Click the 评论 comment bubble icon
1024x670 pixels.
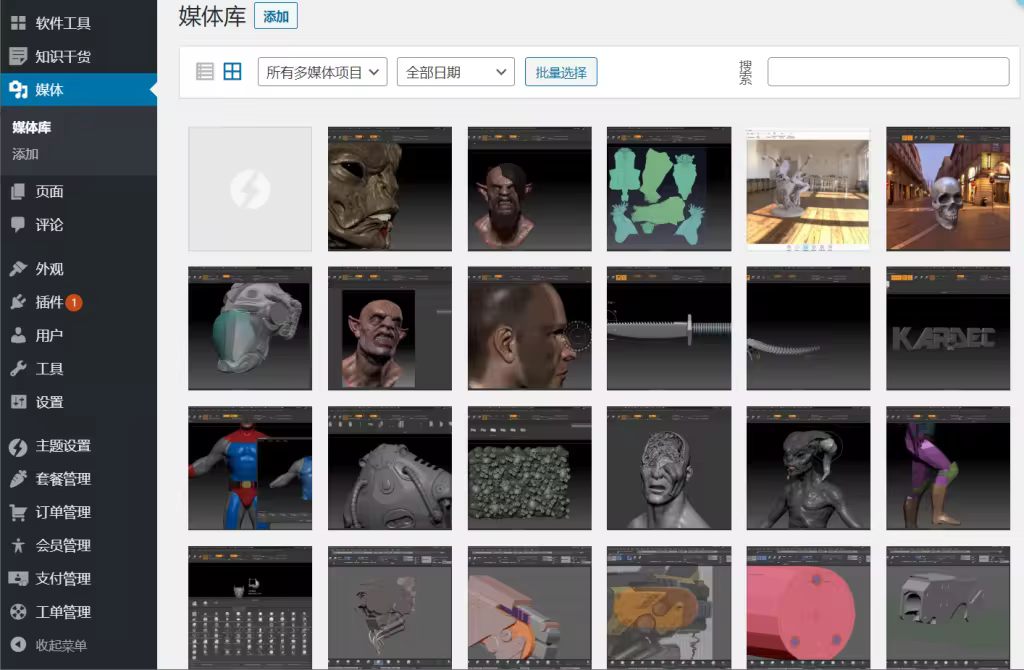(x=18, y=225)
